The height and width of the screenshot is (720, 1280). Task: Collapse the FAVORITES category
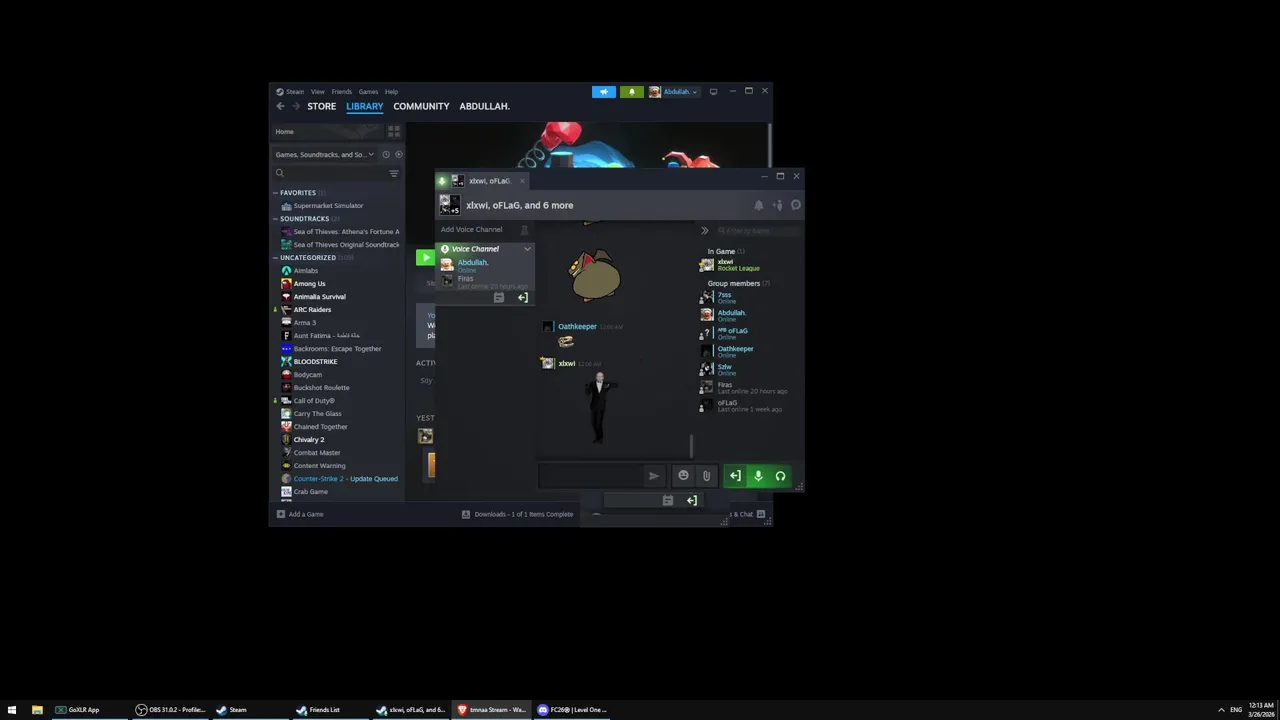[x=275, y=192]
